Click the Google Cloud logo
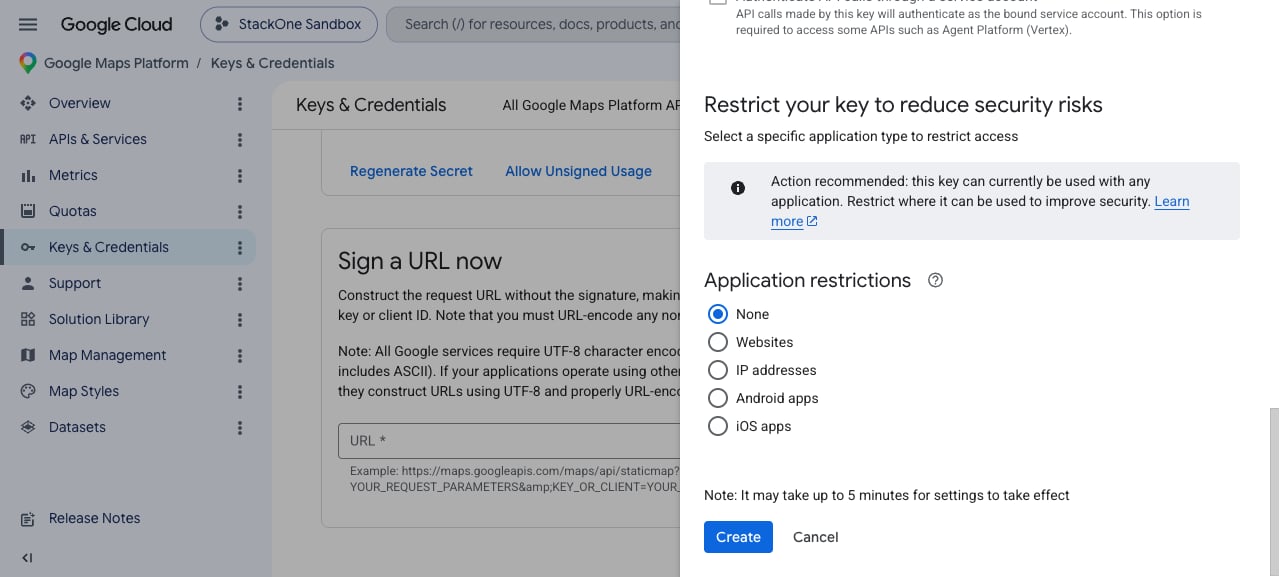Screen dimensions: 1280x577 [x=116, y=24]
